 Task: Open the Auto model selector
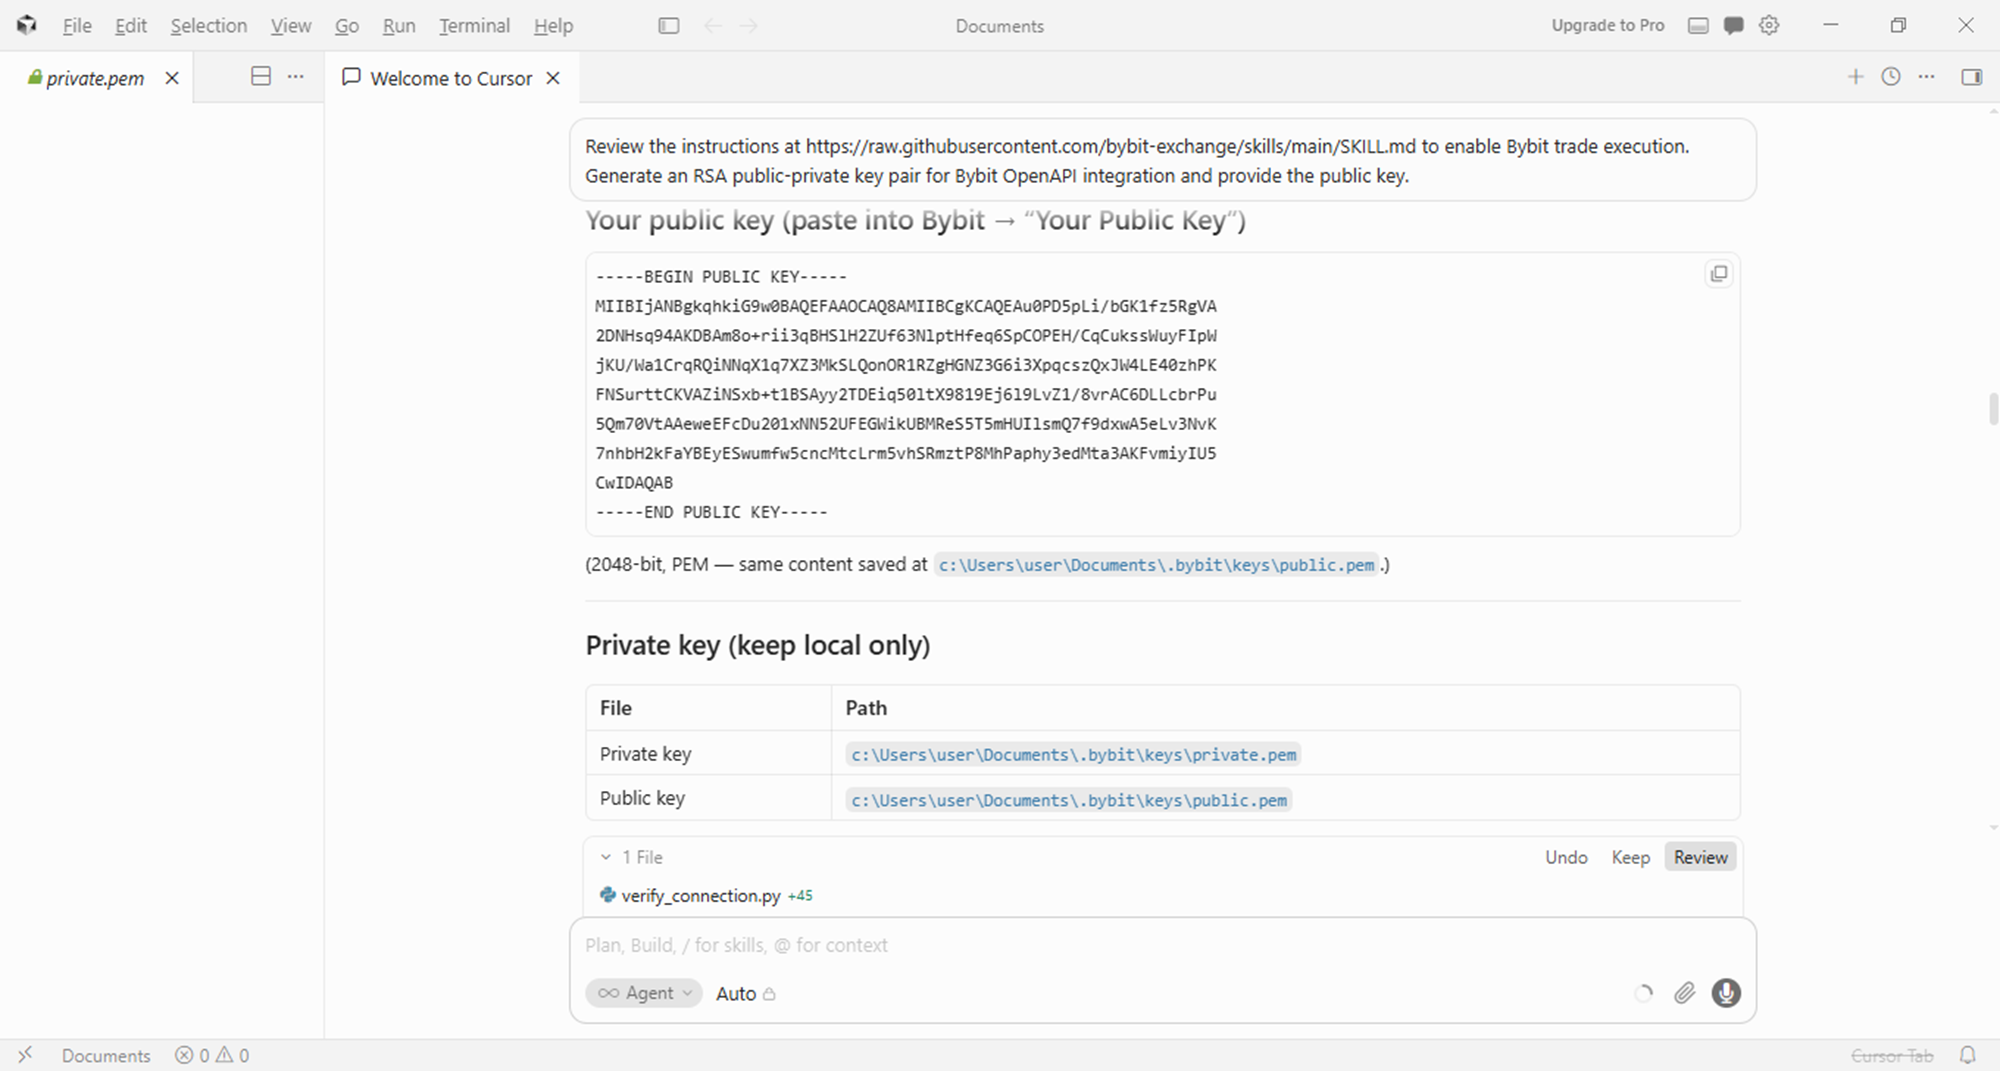point(745,993)
